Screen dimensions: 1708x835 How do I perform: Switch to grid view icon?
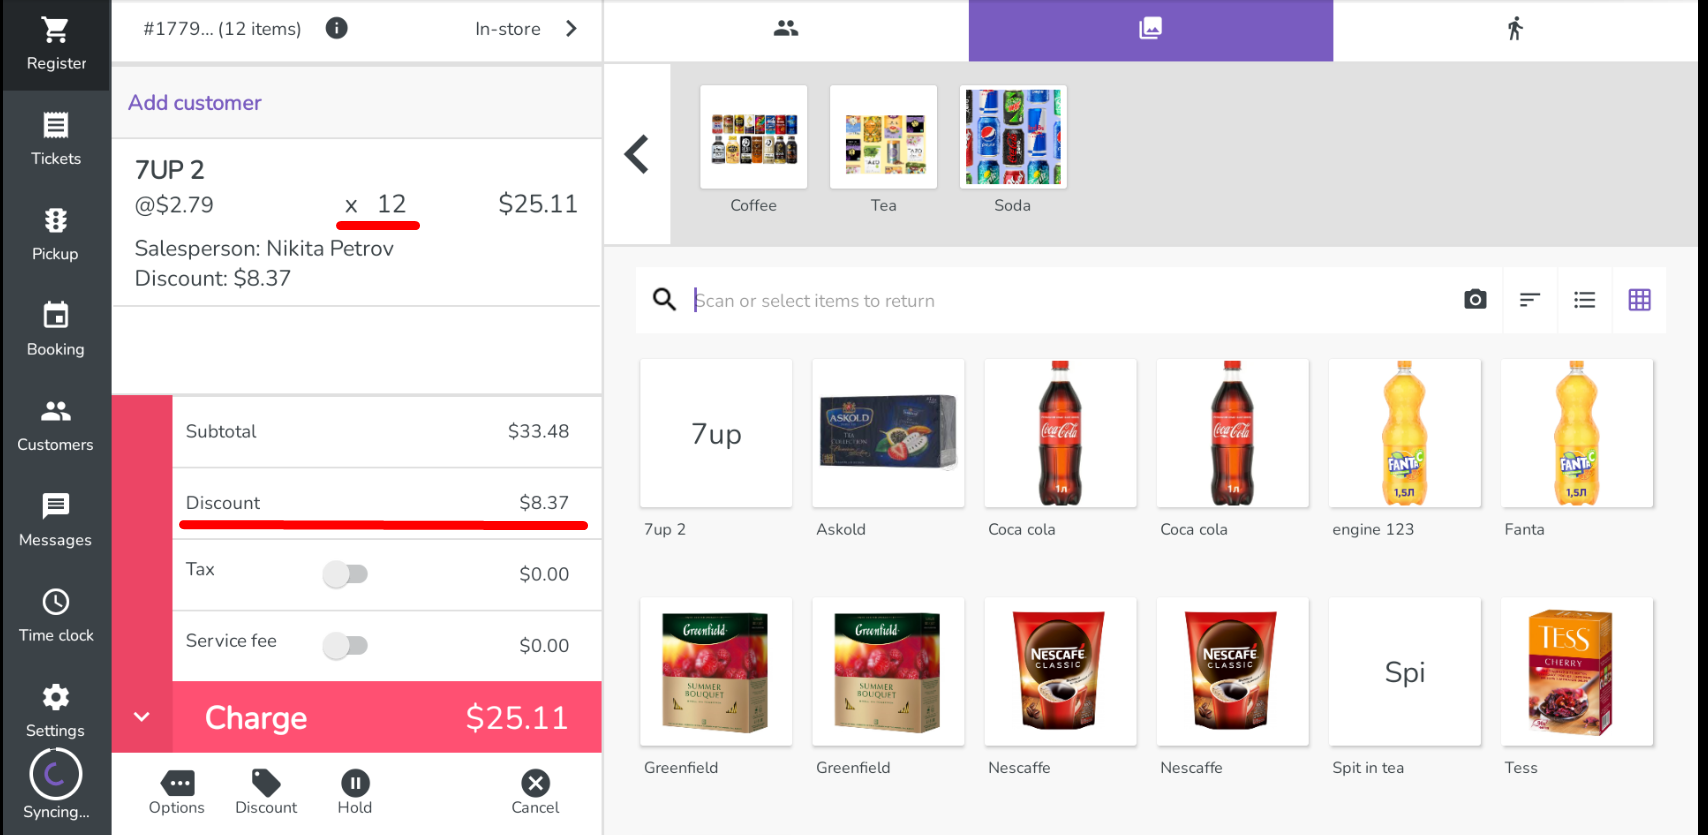pyautogui.click(x=1639, y=300)
